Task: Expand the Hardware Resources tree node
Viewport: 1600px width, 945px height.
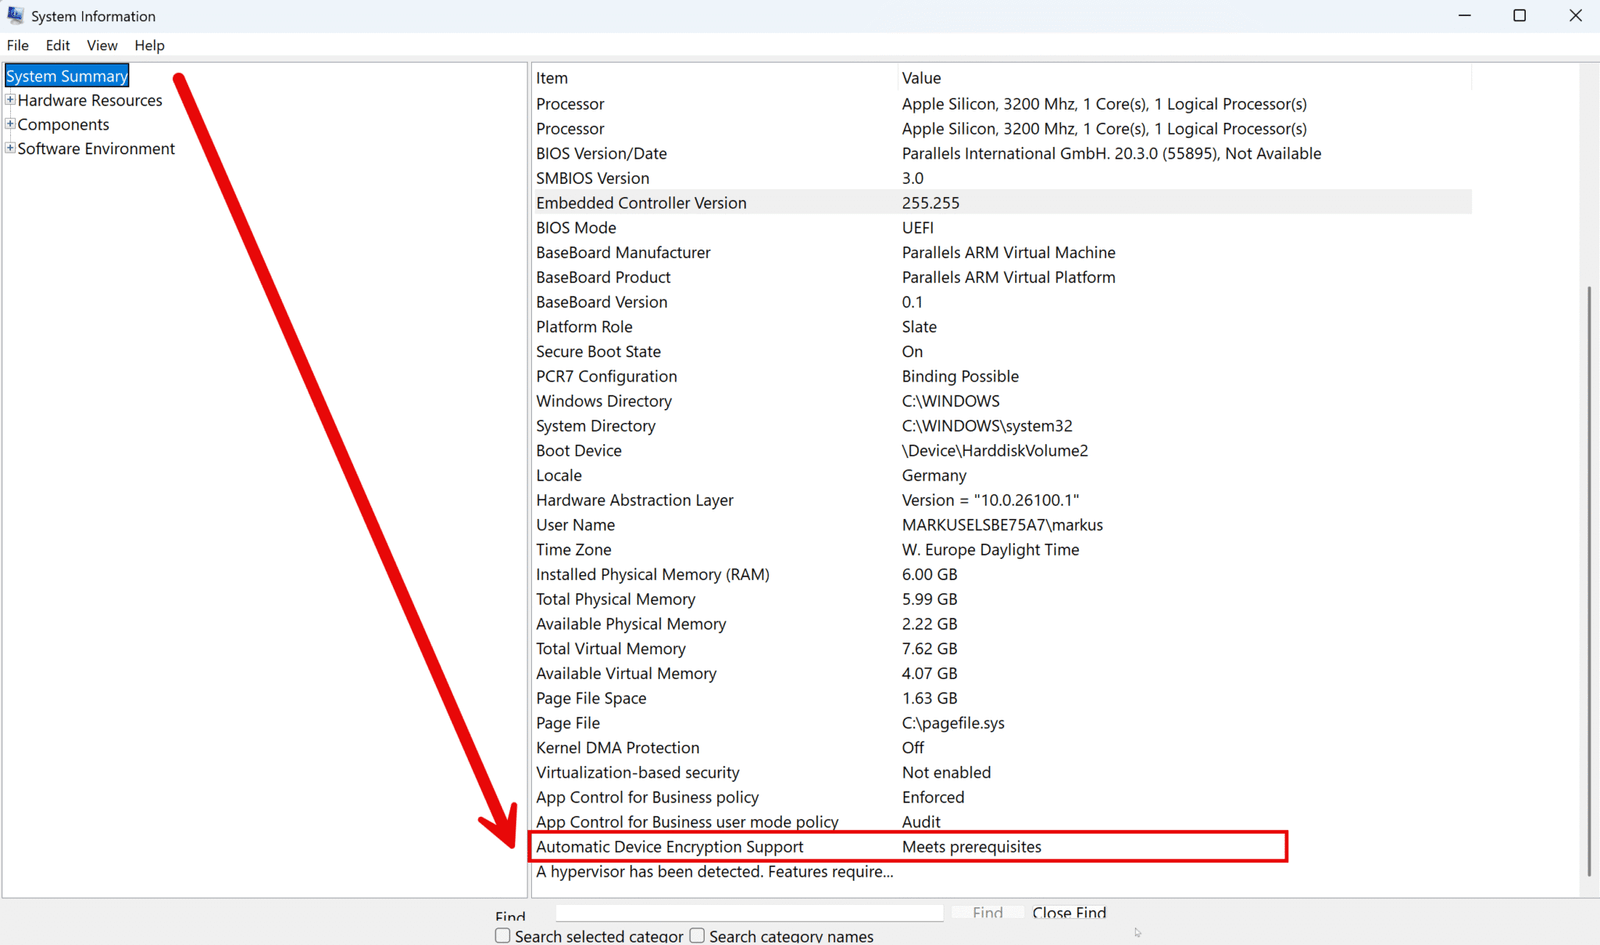Action: pyautogui.click(x=10, y=100)
